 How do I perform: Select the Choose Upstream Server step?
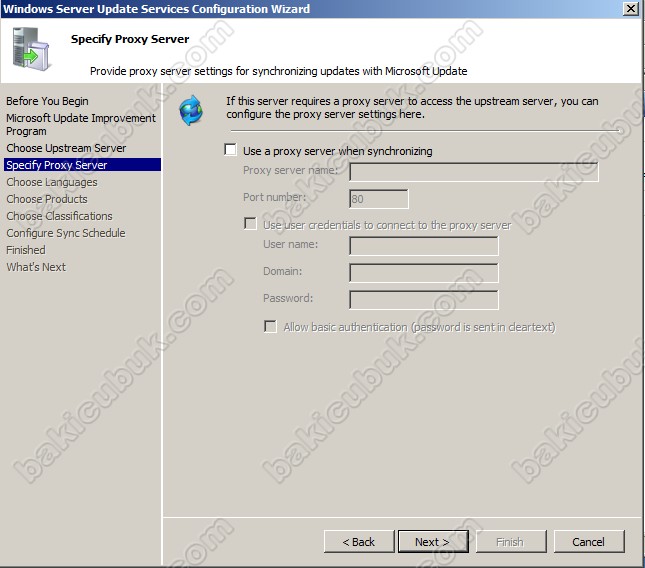[66, 148]
